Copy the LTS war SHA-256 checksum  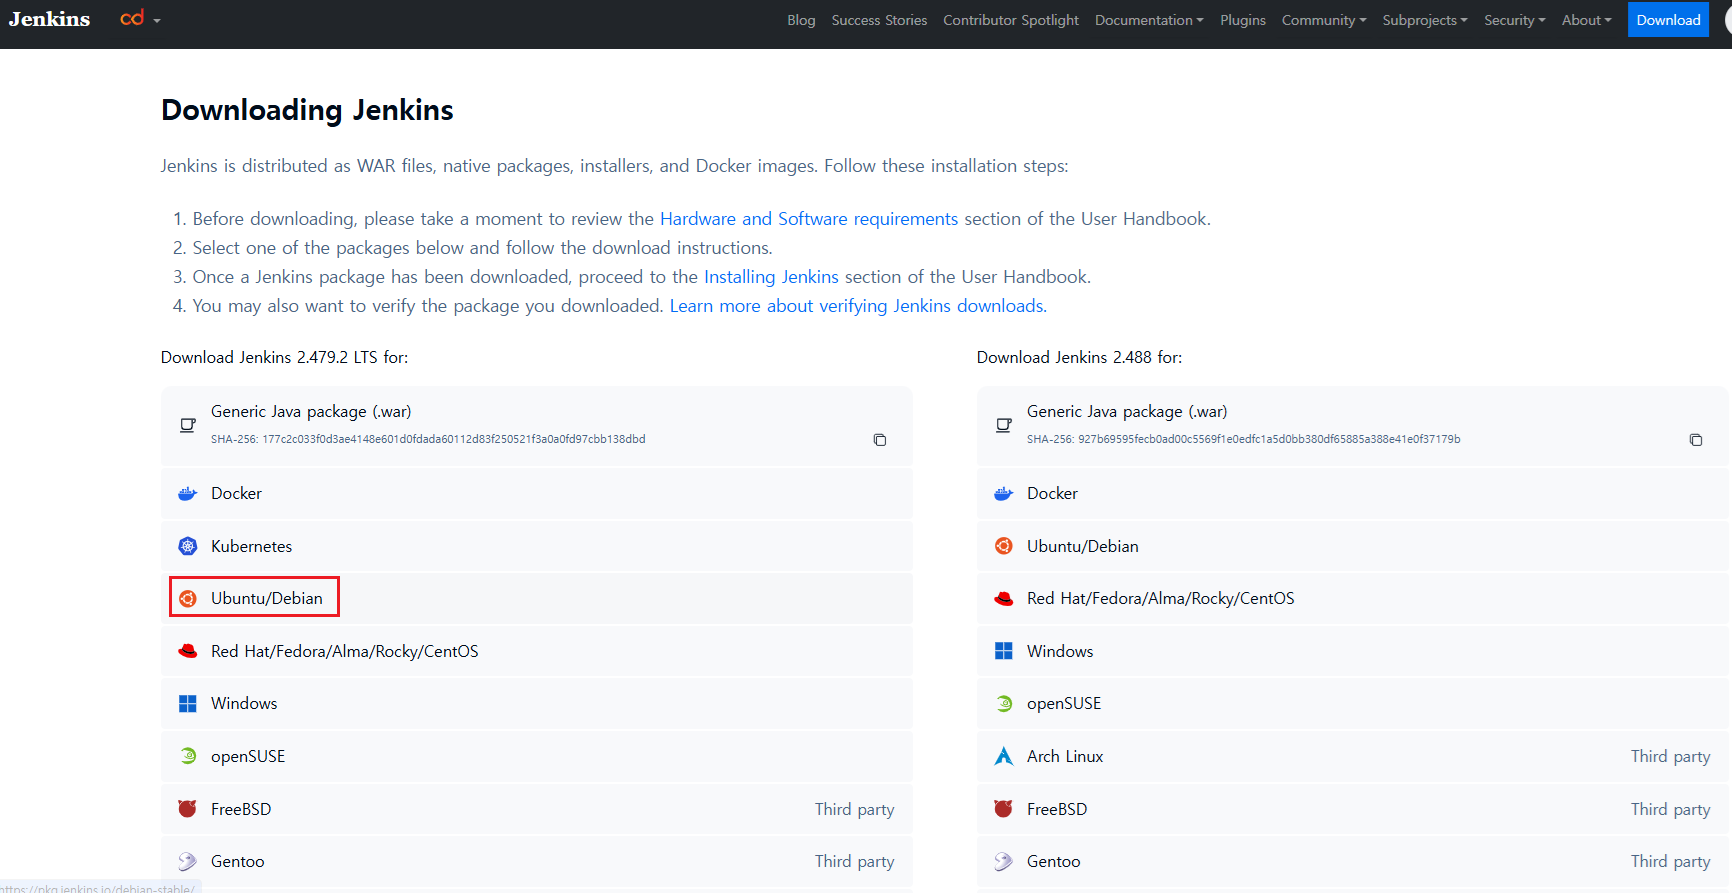pos(880,440)
